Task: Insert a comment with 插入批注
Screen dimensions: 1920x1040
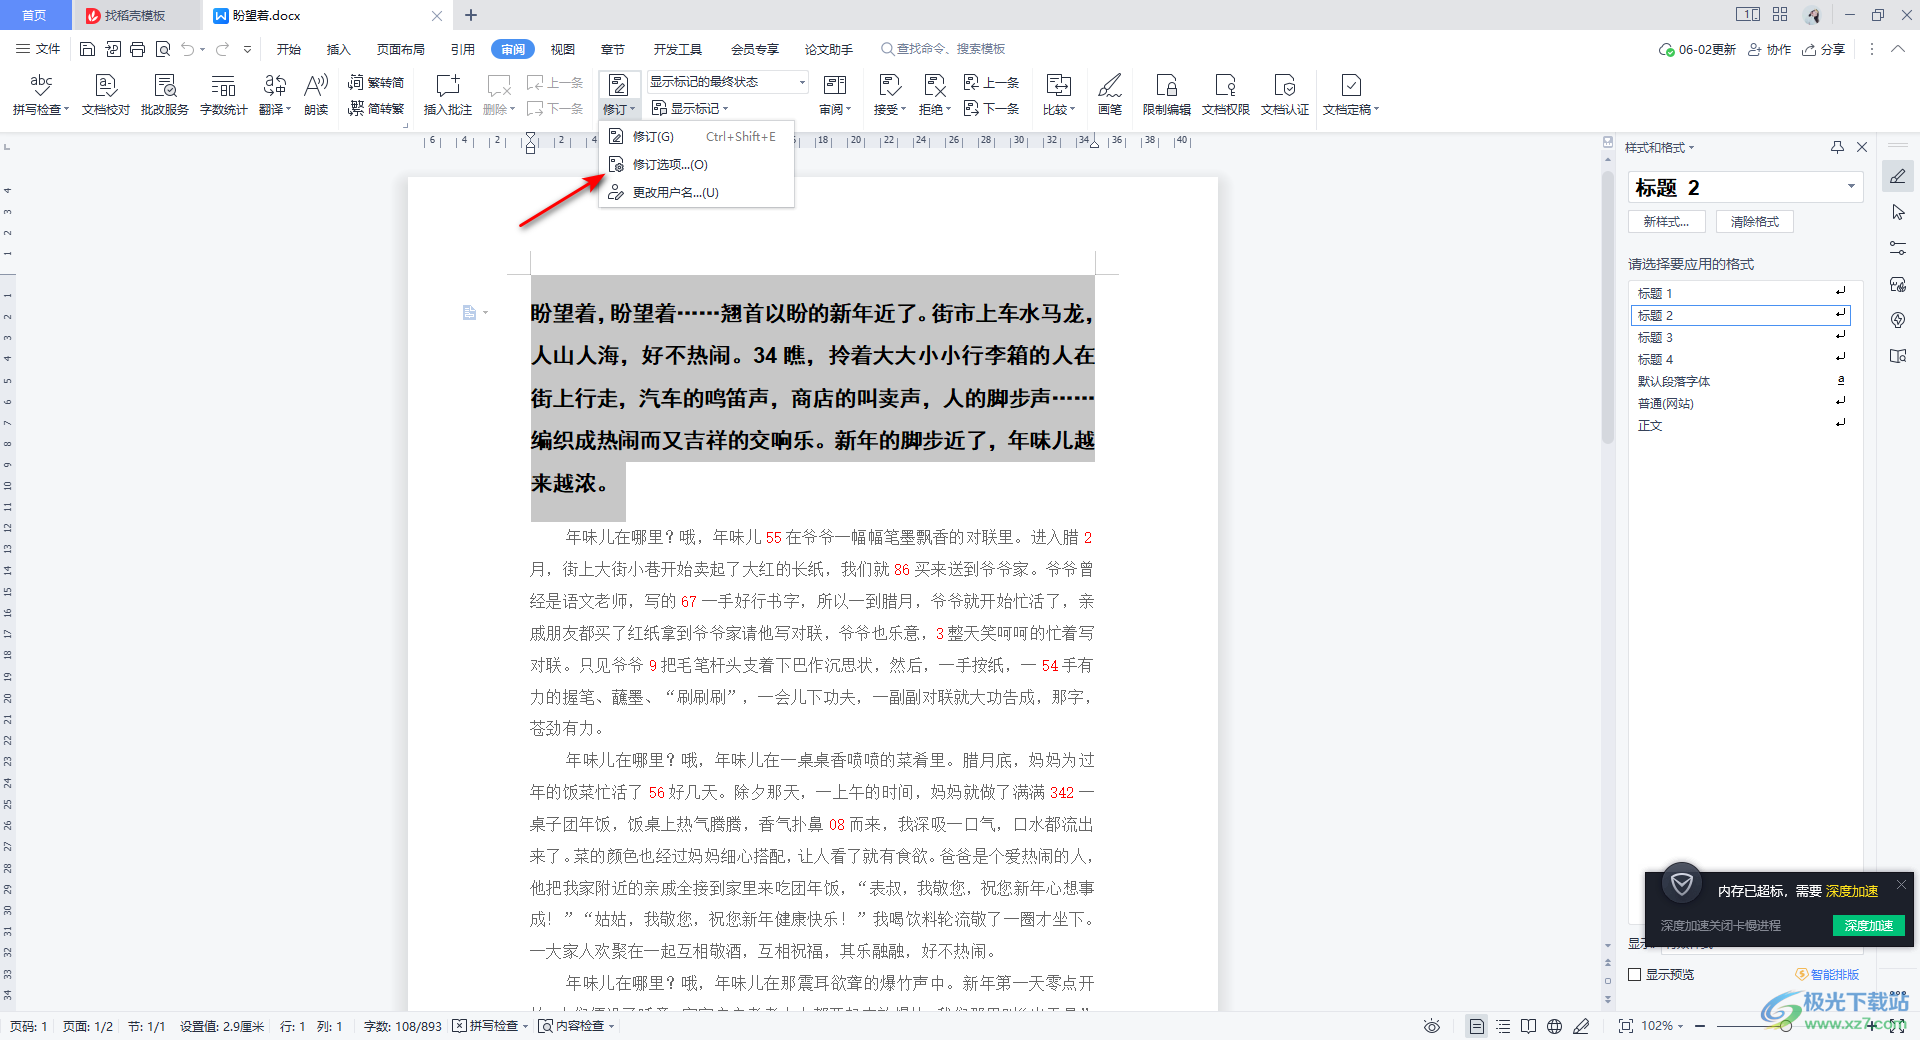Action: click(448, 95)
